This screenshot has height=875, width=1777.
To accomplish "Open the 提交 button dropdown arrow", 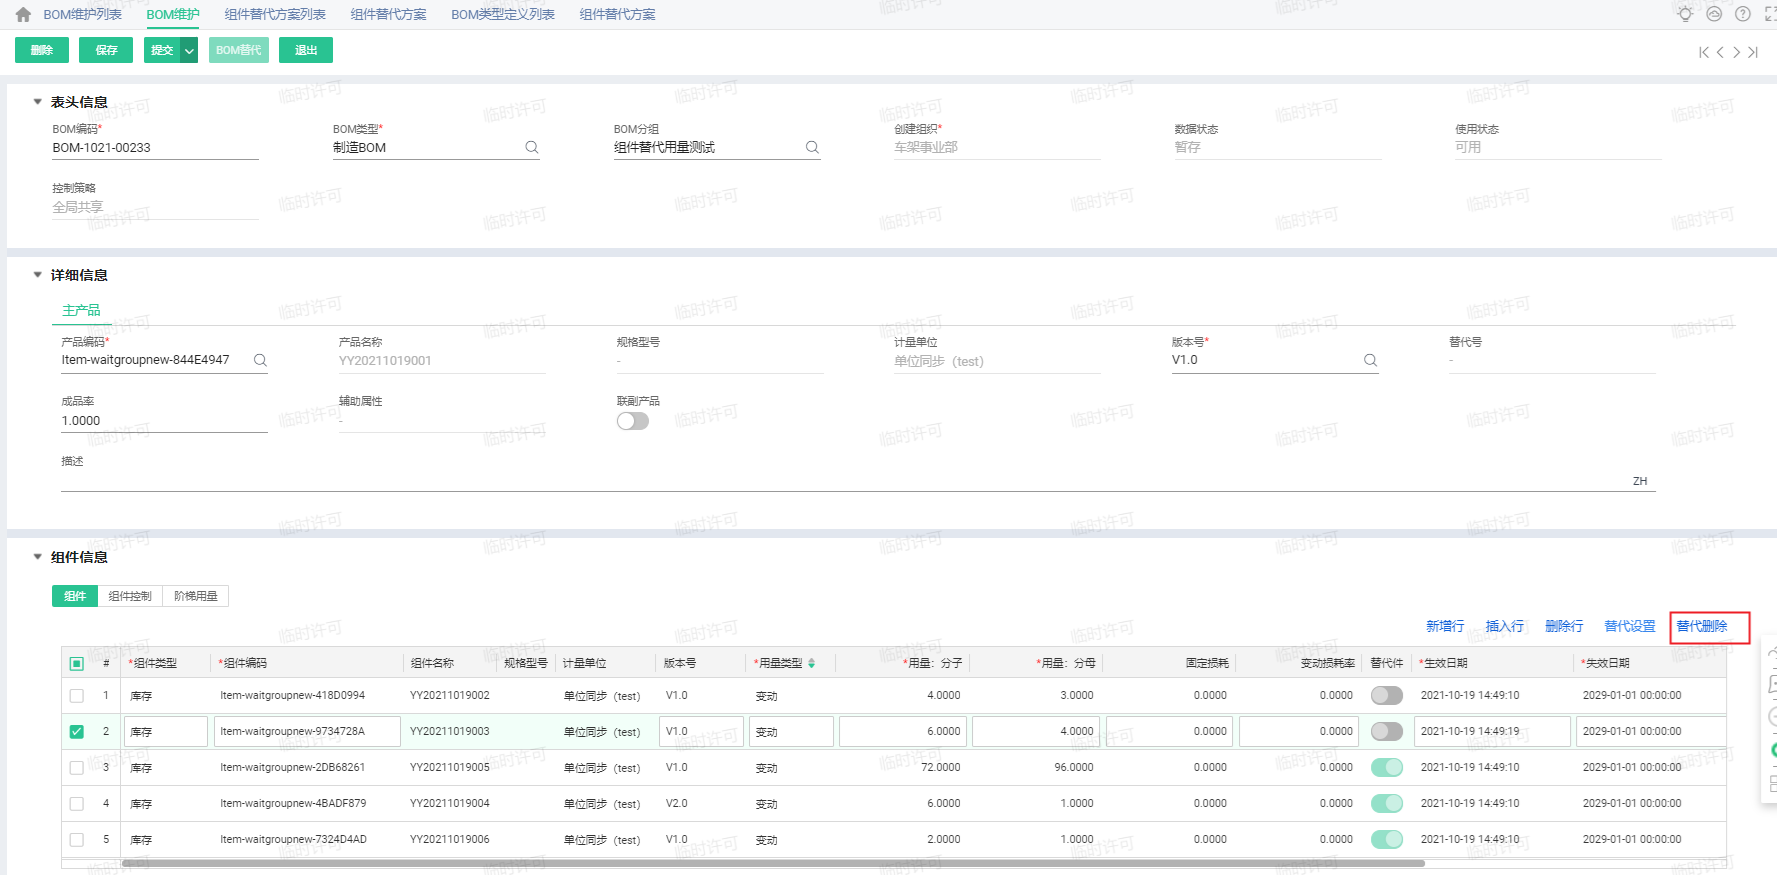I will pos(189,50).
